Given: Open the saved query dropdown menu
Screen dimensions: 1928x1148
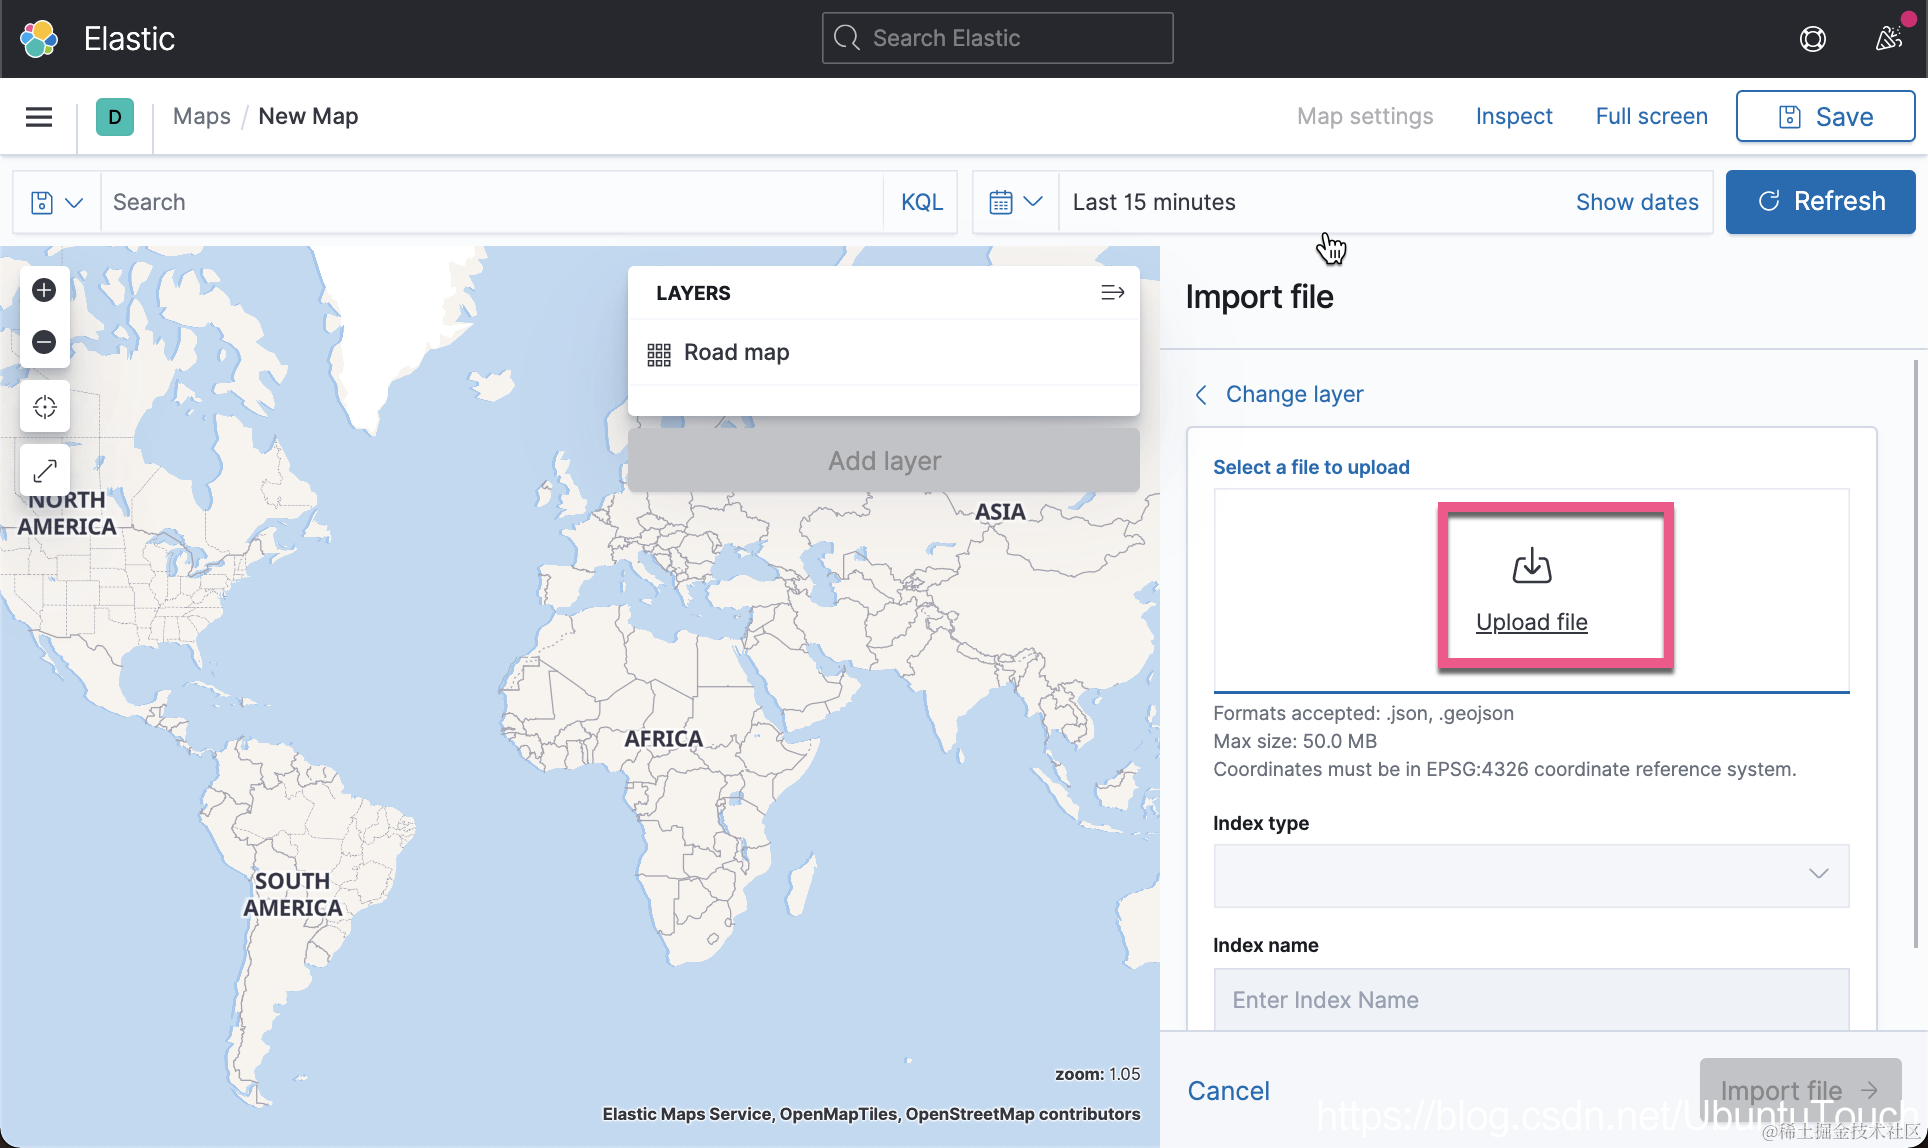Looking at the screenshot, I should (56, 202).
